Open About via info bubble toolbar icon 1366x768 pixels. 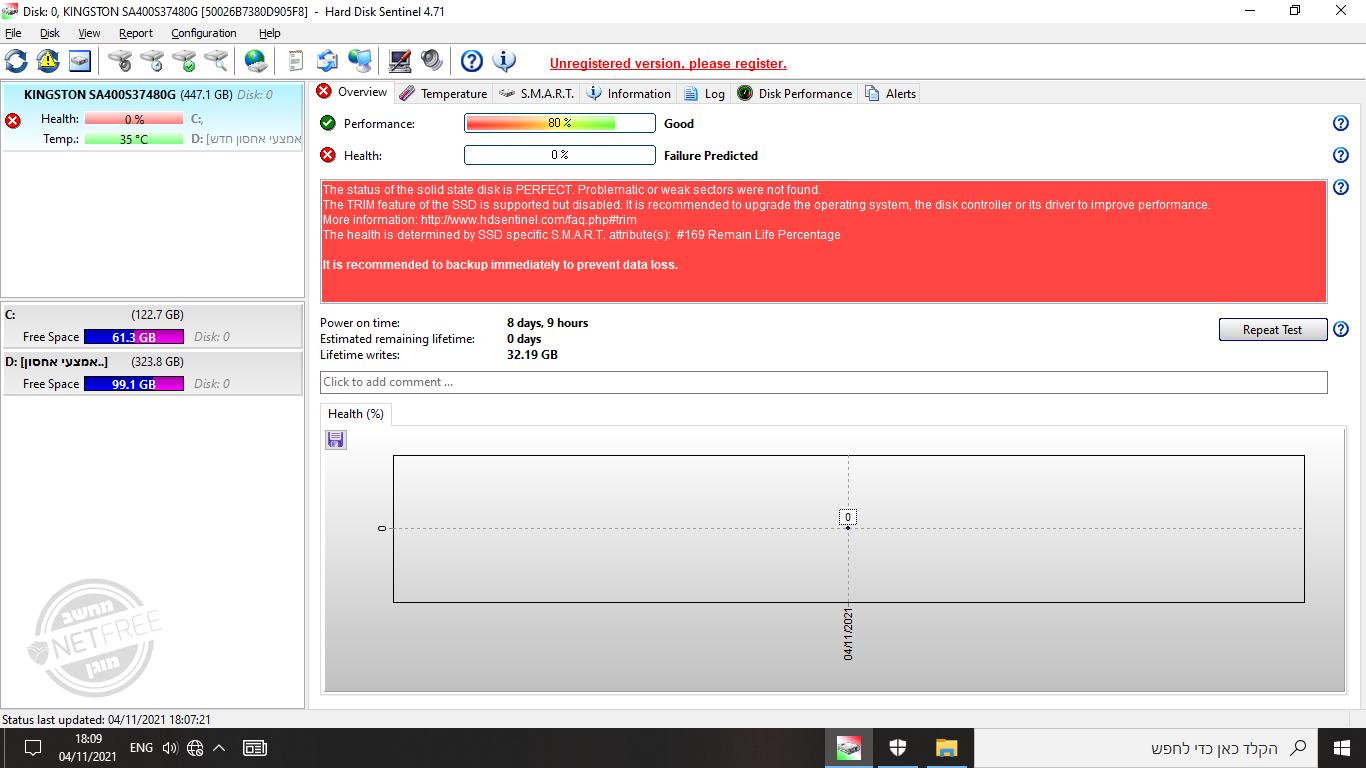coord(504,61)
